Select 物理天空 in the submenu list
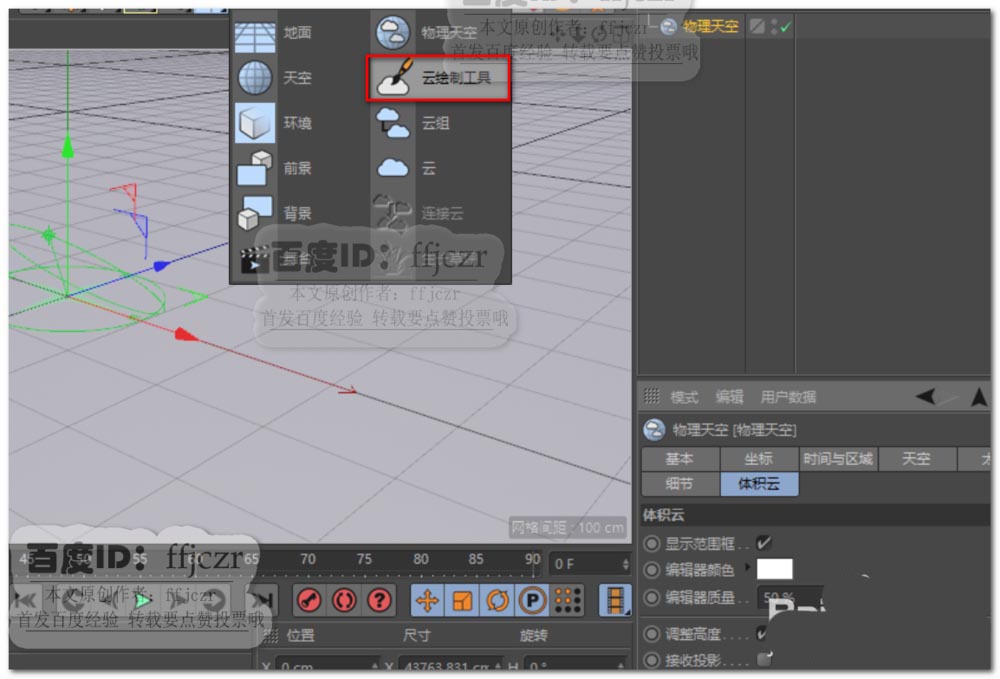The width and height of the screenshot is (1000, 679). point(448,33)
